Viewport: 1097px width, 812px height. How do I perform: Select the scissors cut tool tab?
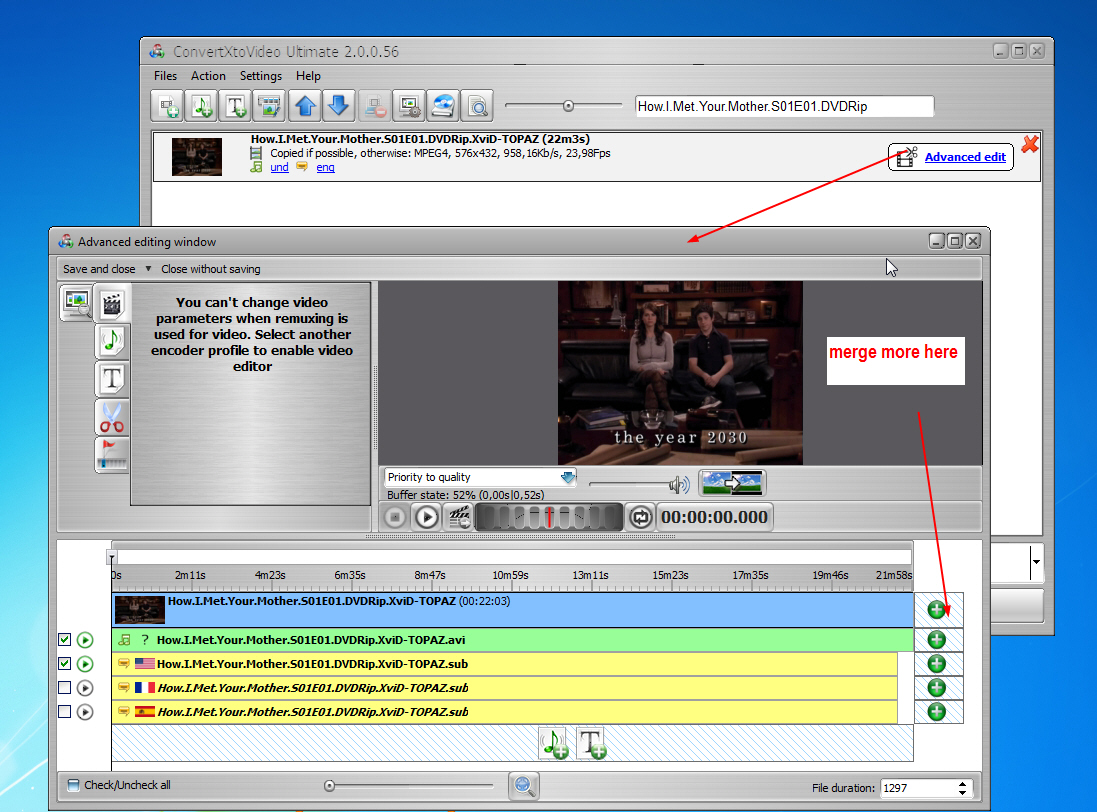pyautogui.click(x=112, y=417)
